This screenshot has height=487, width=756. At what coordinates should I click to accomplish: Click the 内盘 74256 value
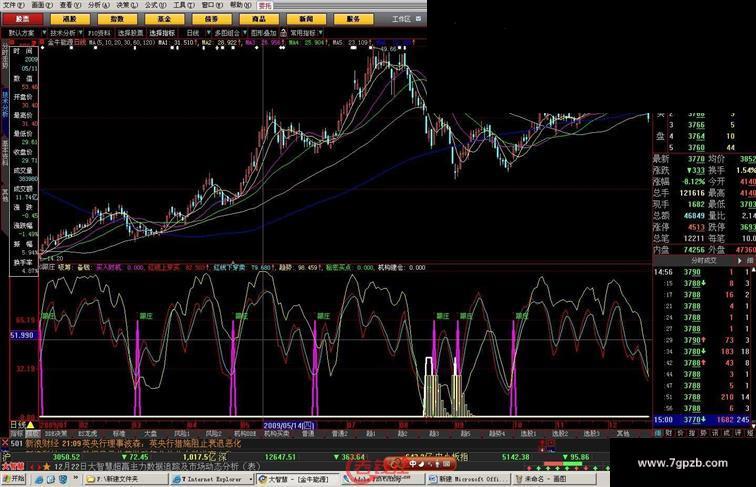(694, 250)
